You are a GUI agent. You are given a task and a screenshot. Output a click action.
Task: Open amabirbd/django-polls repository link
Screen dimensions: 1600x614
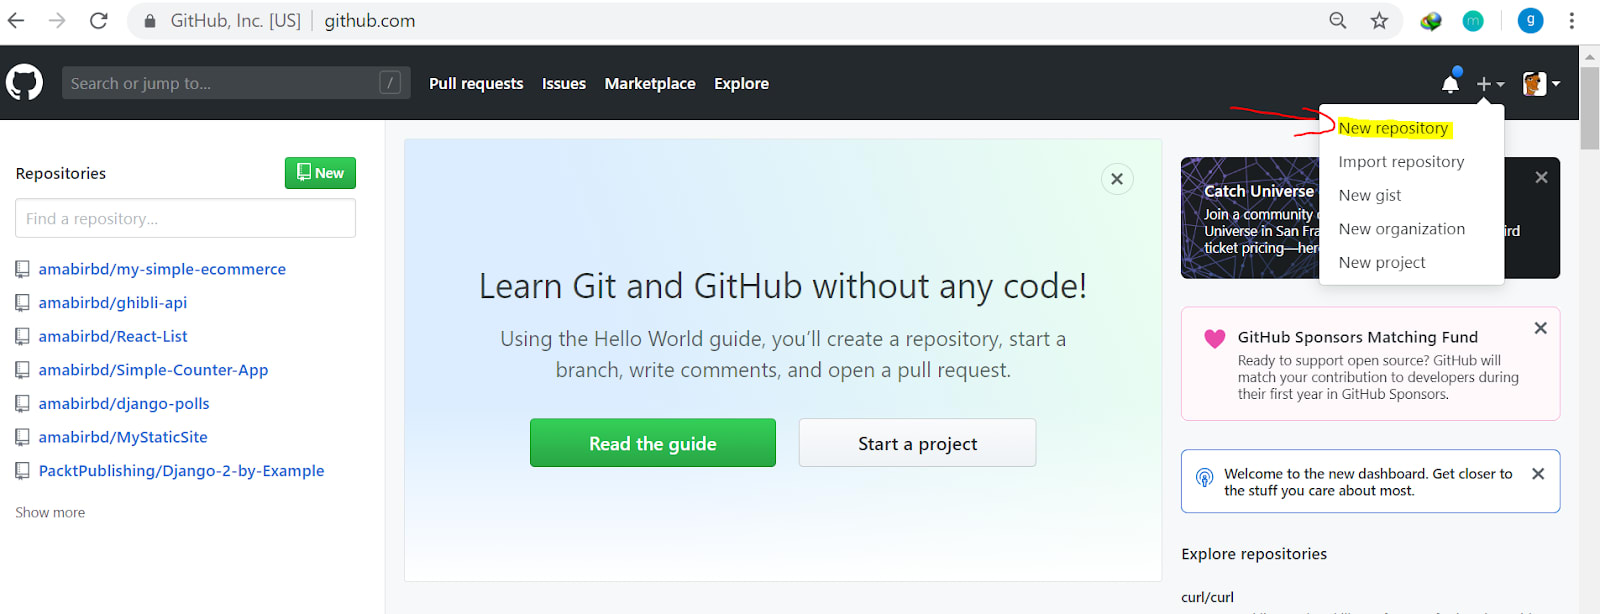(x=124, y=403)
